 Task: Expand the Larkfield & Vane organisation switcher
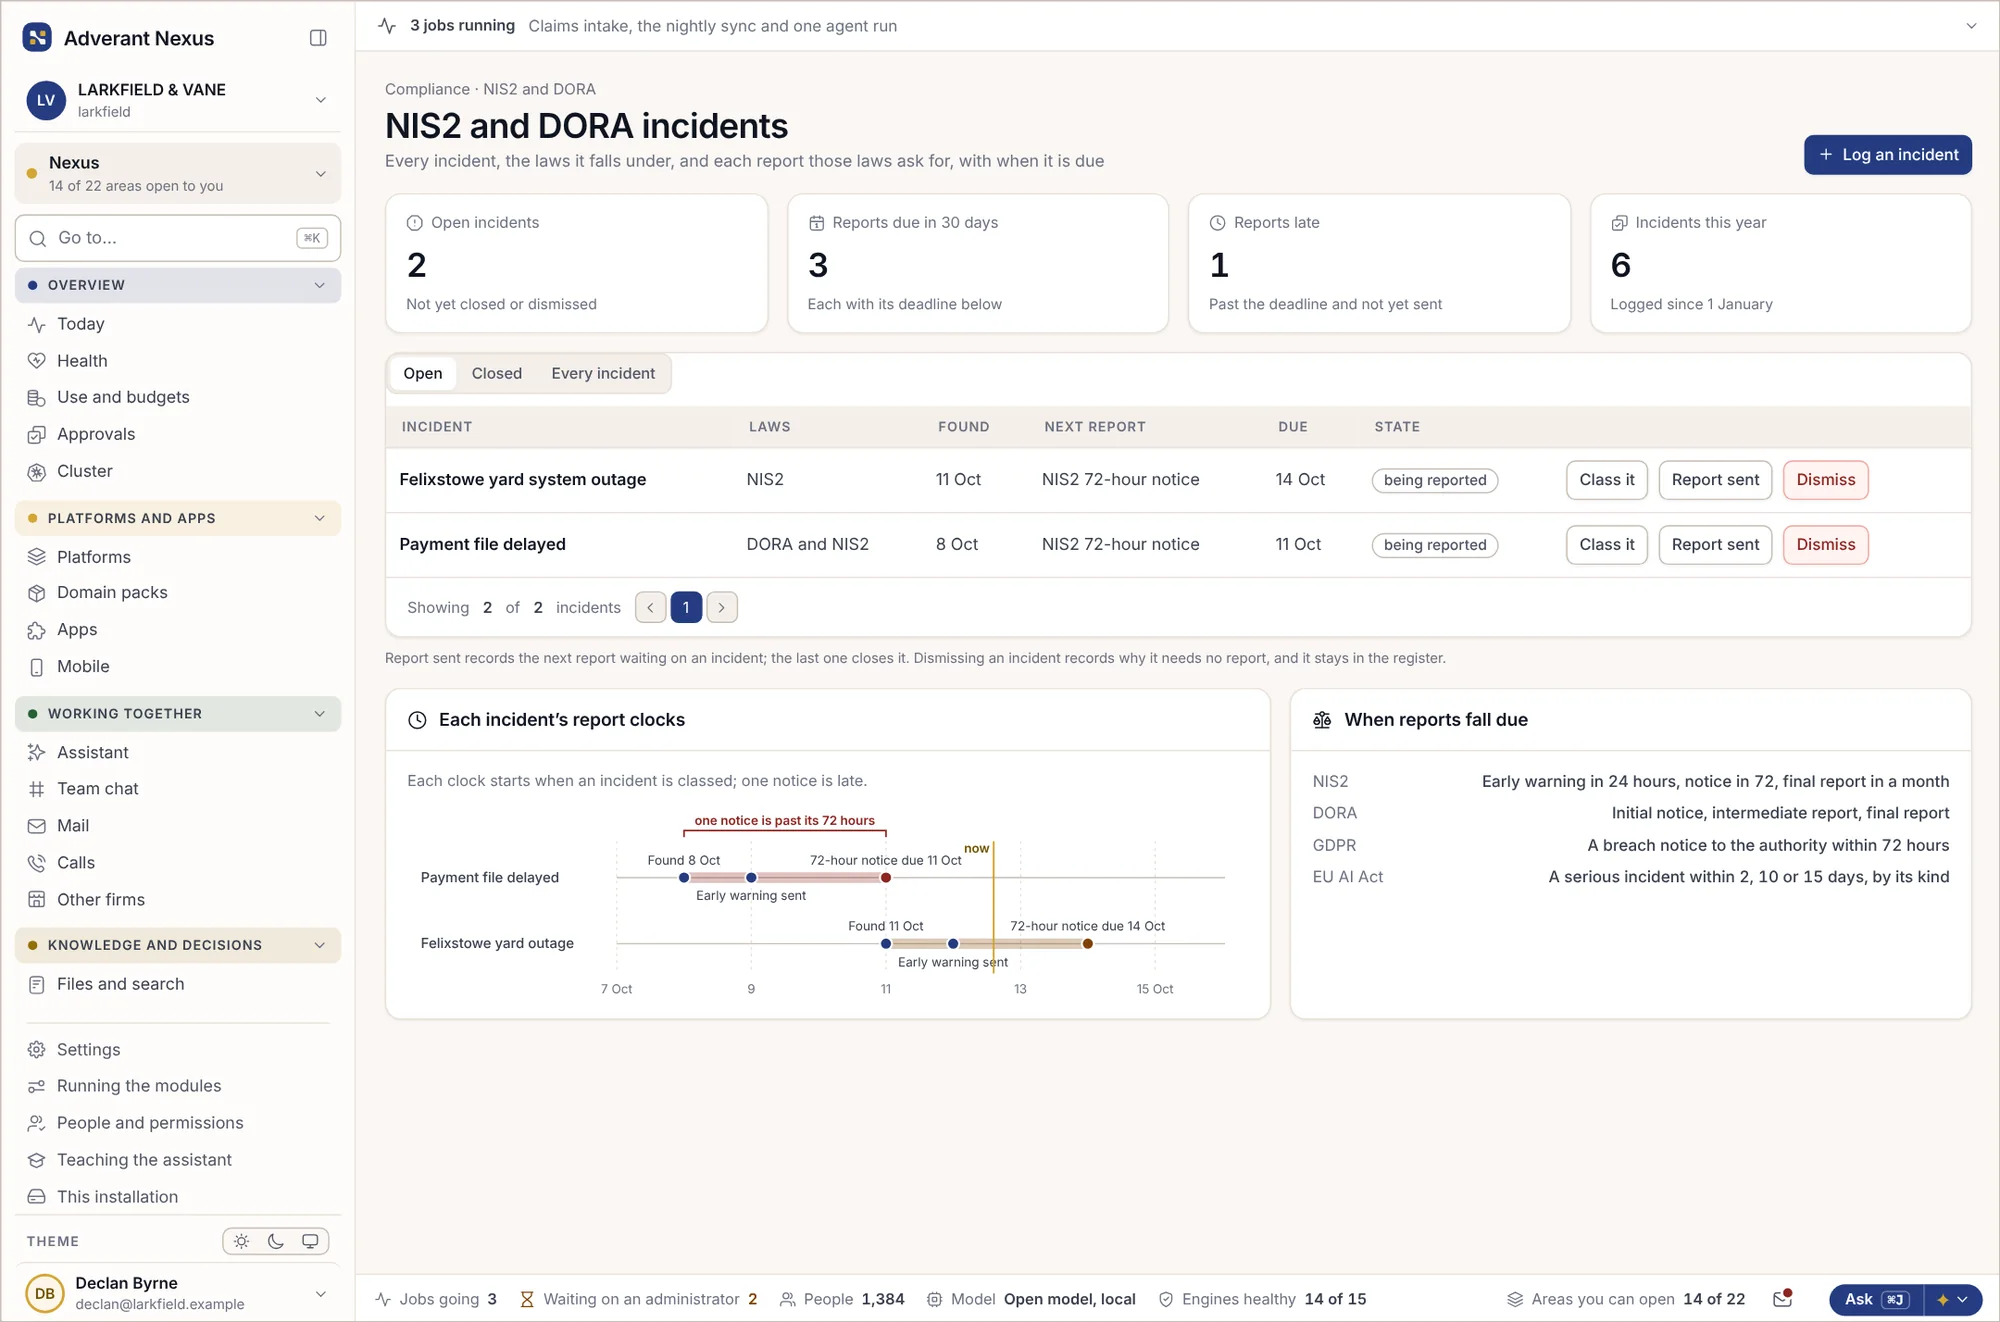click(178, 100)
